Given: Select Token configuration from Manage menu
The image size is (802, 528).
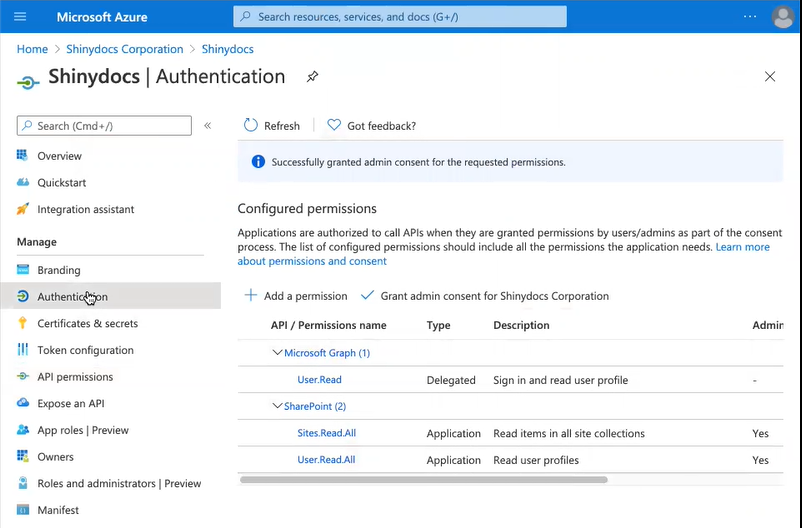Looking at the screenshot, I should pos(85,350).
